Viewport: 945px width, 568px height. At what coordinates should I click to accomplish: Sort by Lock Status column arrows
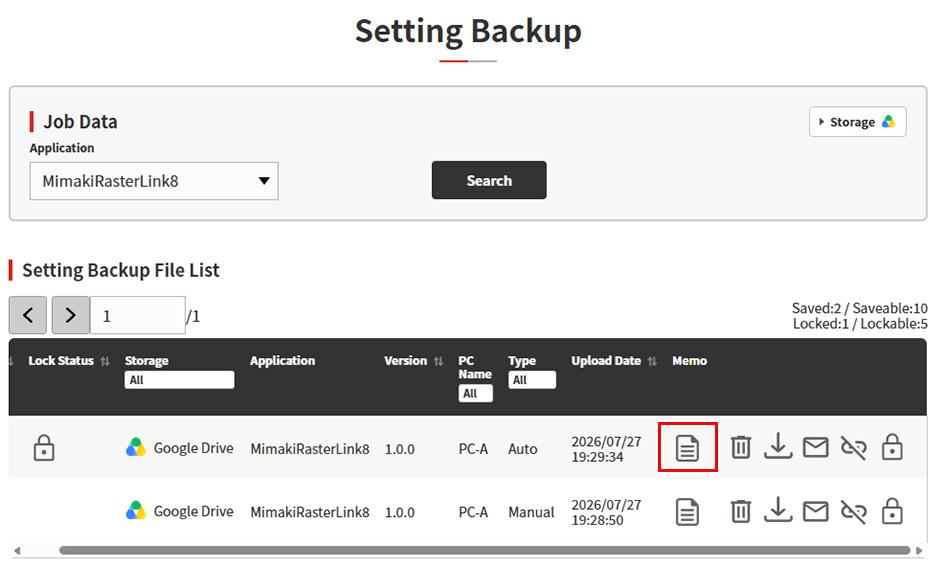pyautogui.click(x=105, y=361)
